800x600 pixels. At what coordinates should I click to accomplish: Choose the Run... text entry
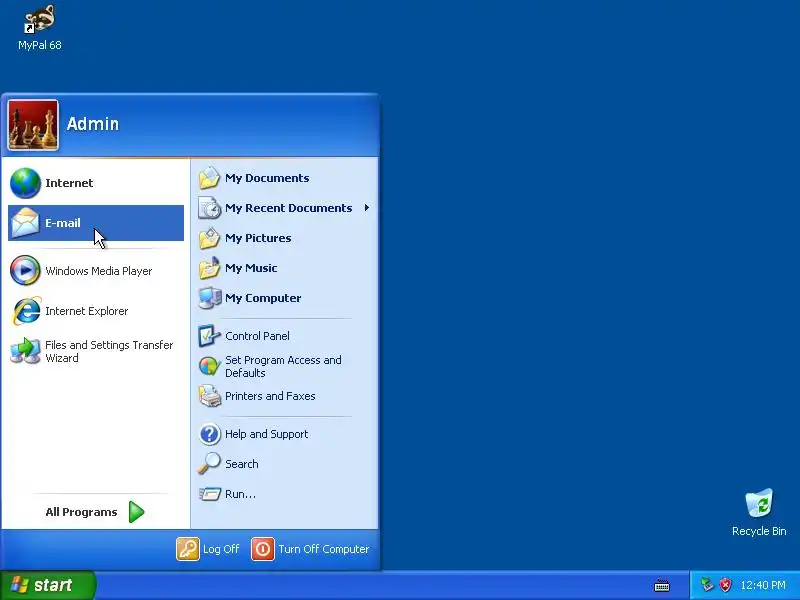click(240, 494)
